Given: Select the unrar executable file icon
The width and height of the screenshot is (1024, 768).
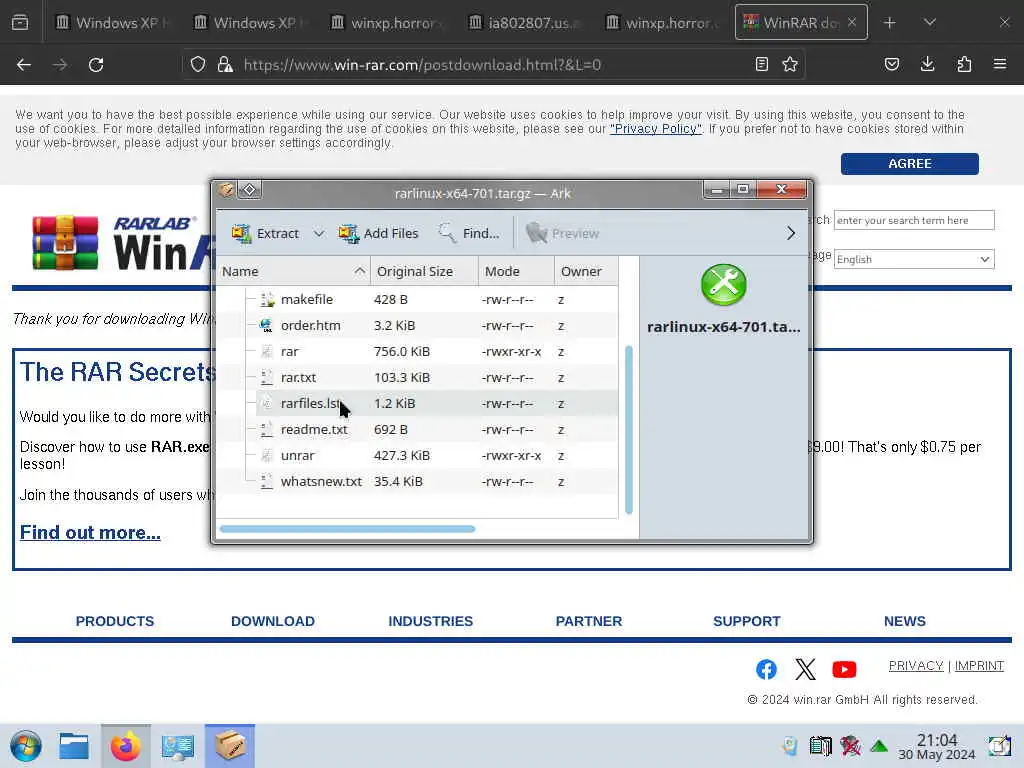Looking at the screenshot, I should tap(266, 456).
